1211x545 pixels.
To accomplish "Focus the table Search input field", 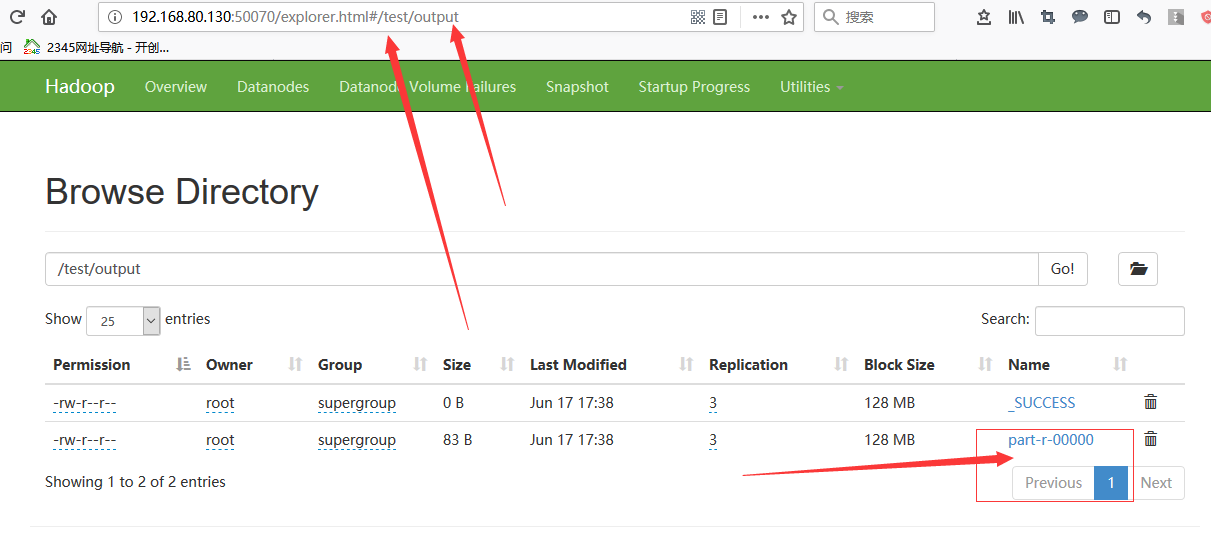I will point(1109,321).
